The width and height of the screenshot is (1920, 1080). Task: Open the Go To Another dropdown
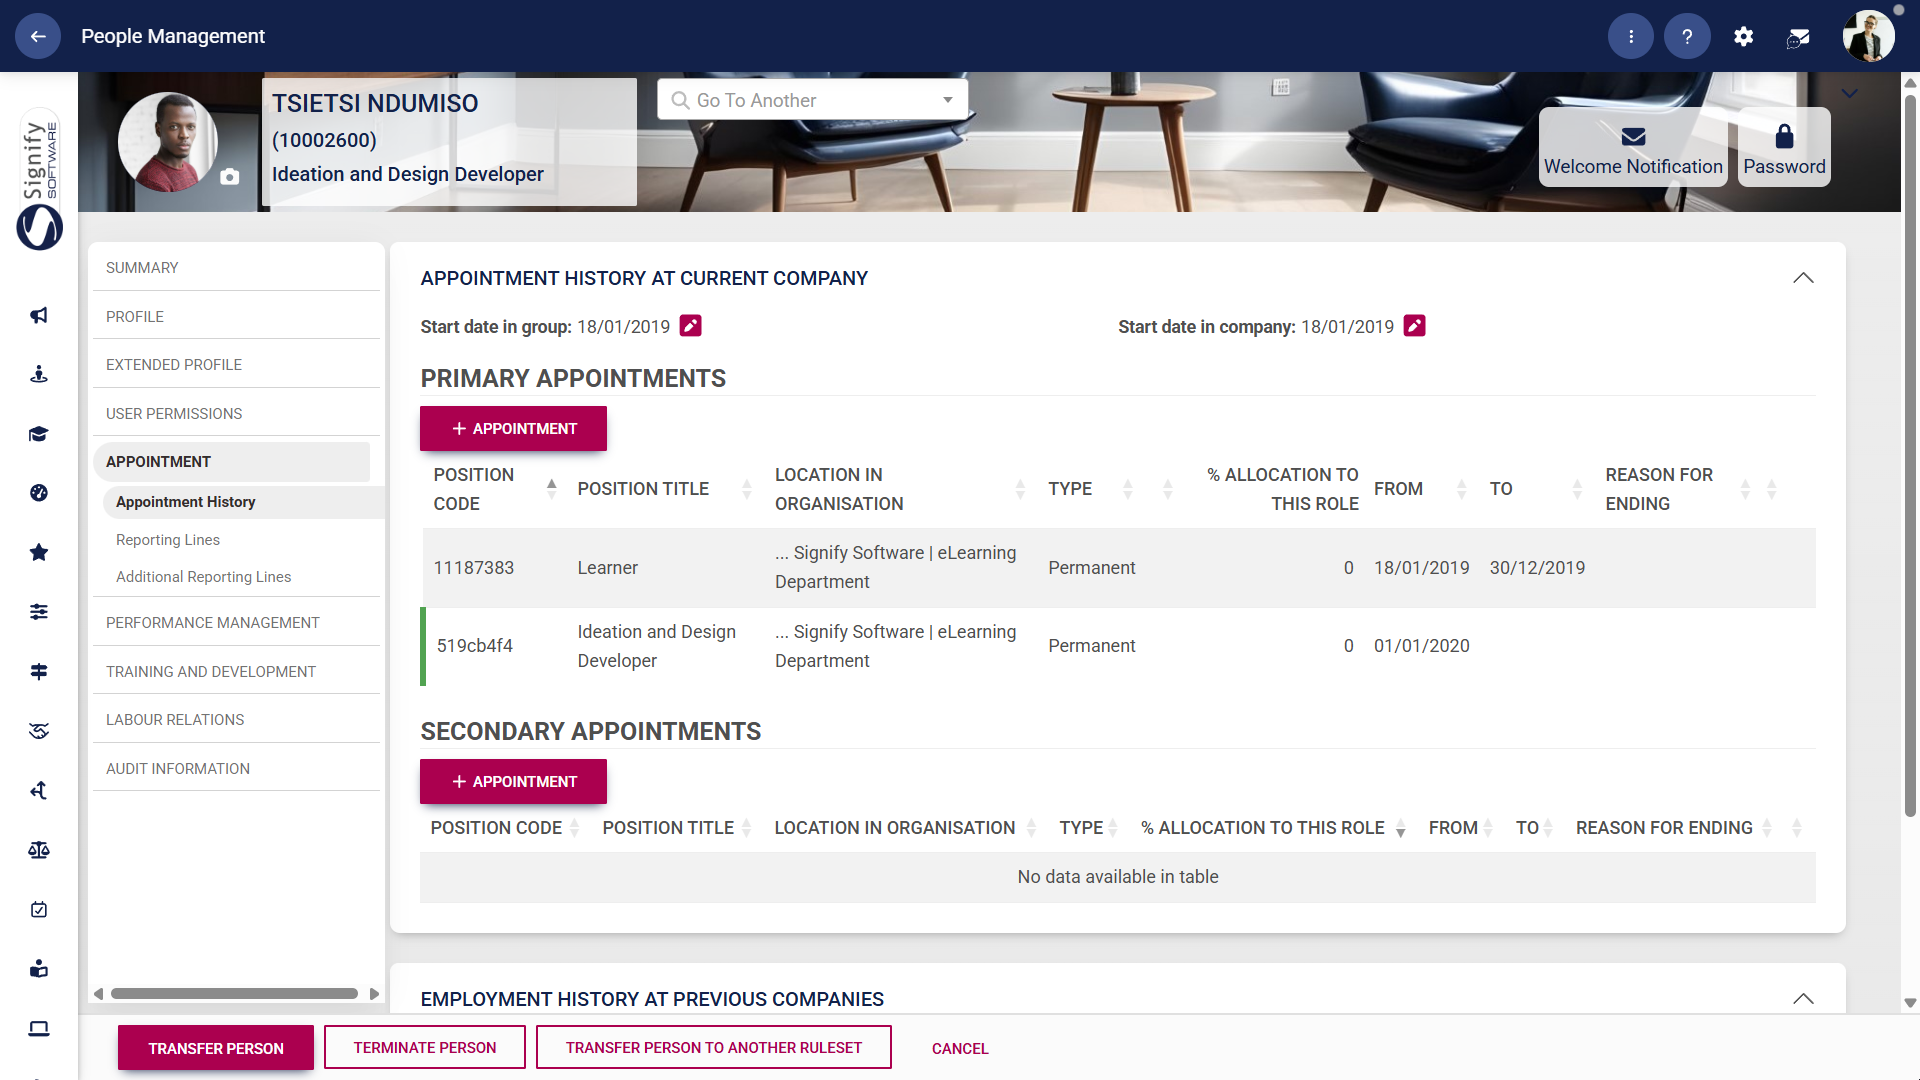(x=947, y=100)
